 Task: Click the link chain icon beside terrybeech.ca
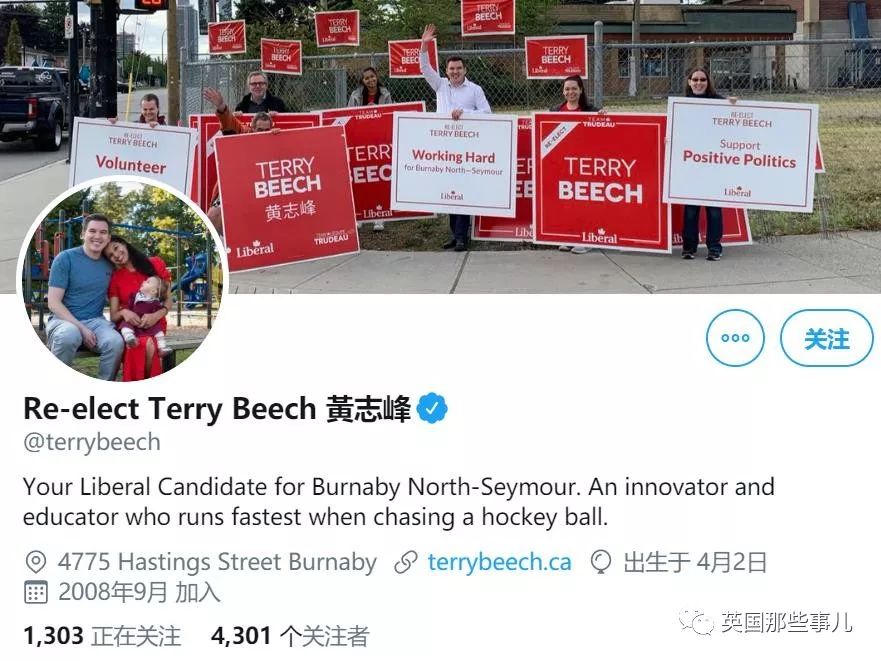(406, 563)
